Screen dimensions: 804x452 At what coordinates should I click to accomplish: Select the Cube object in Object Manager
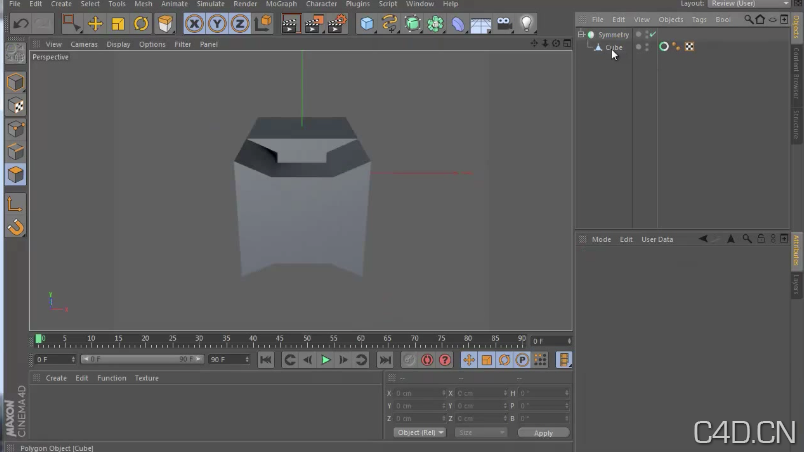pos(613,47)
